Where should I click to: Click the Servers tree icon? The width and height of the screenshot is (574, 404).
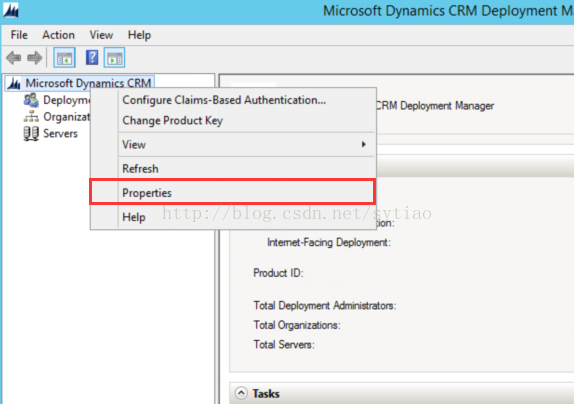[x=31, y=134]
